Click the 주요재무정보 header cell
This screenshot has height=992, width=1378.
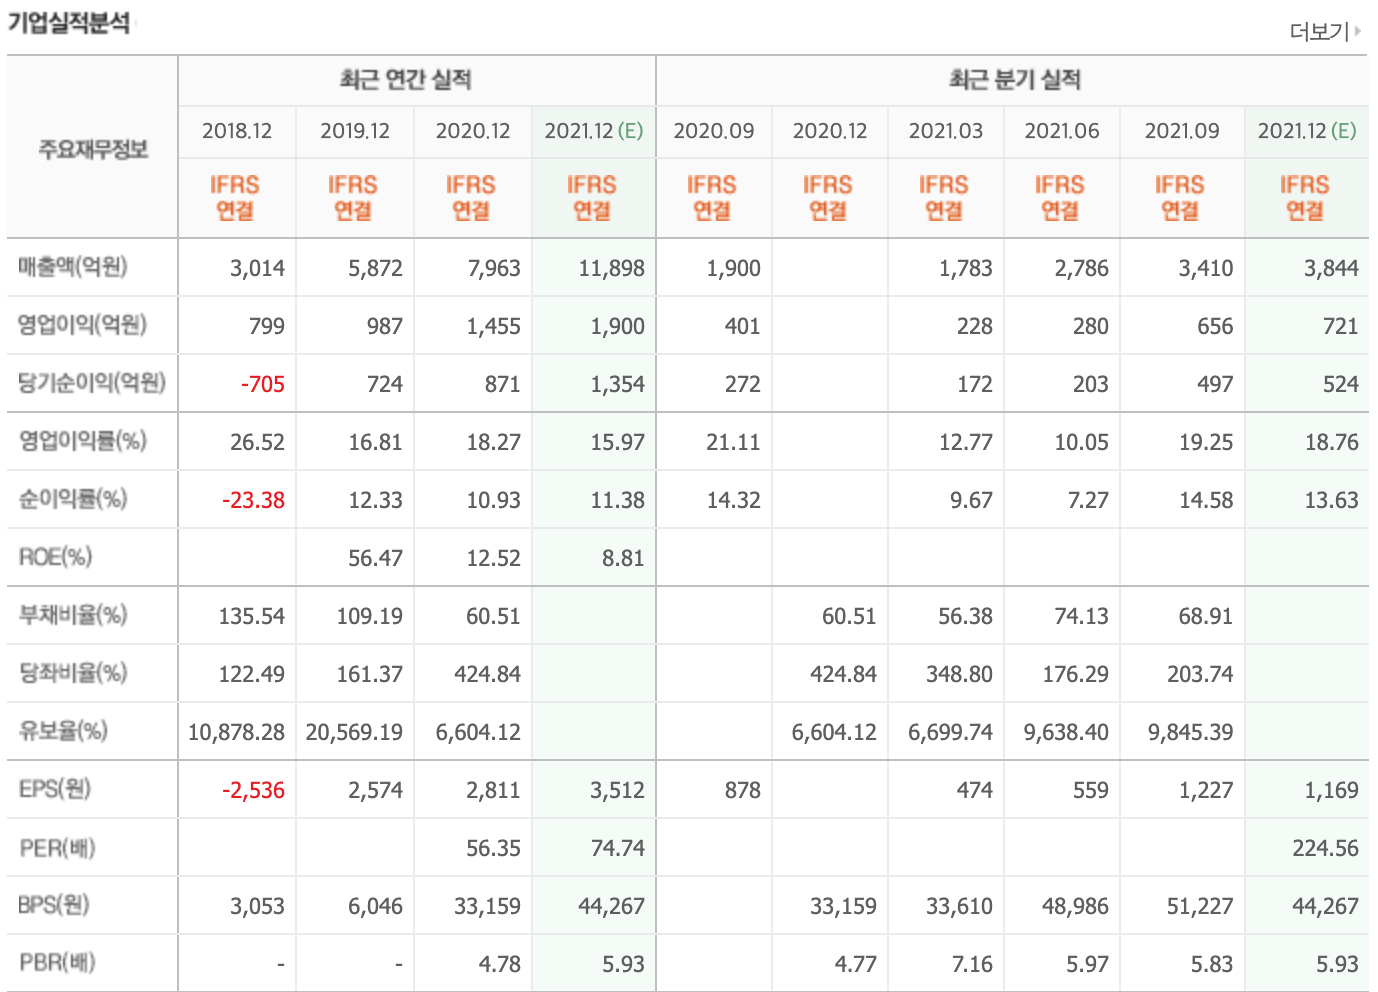pyautogui.click(x=93, y=149)
